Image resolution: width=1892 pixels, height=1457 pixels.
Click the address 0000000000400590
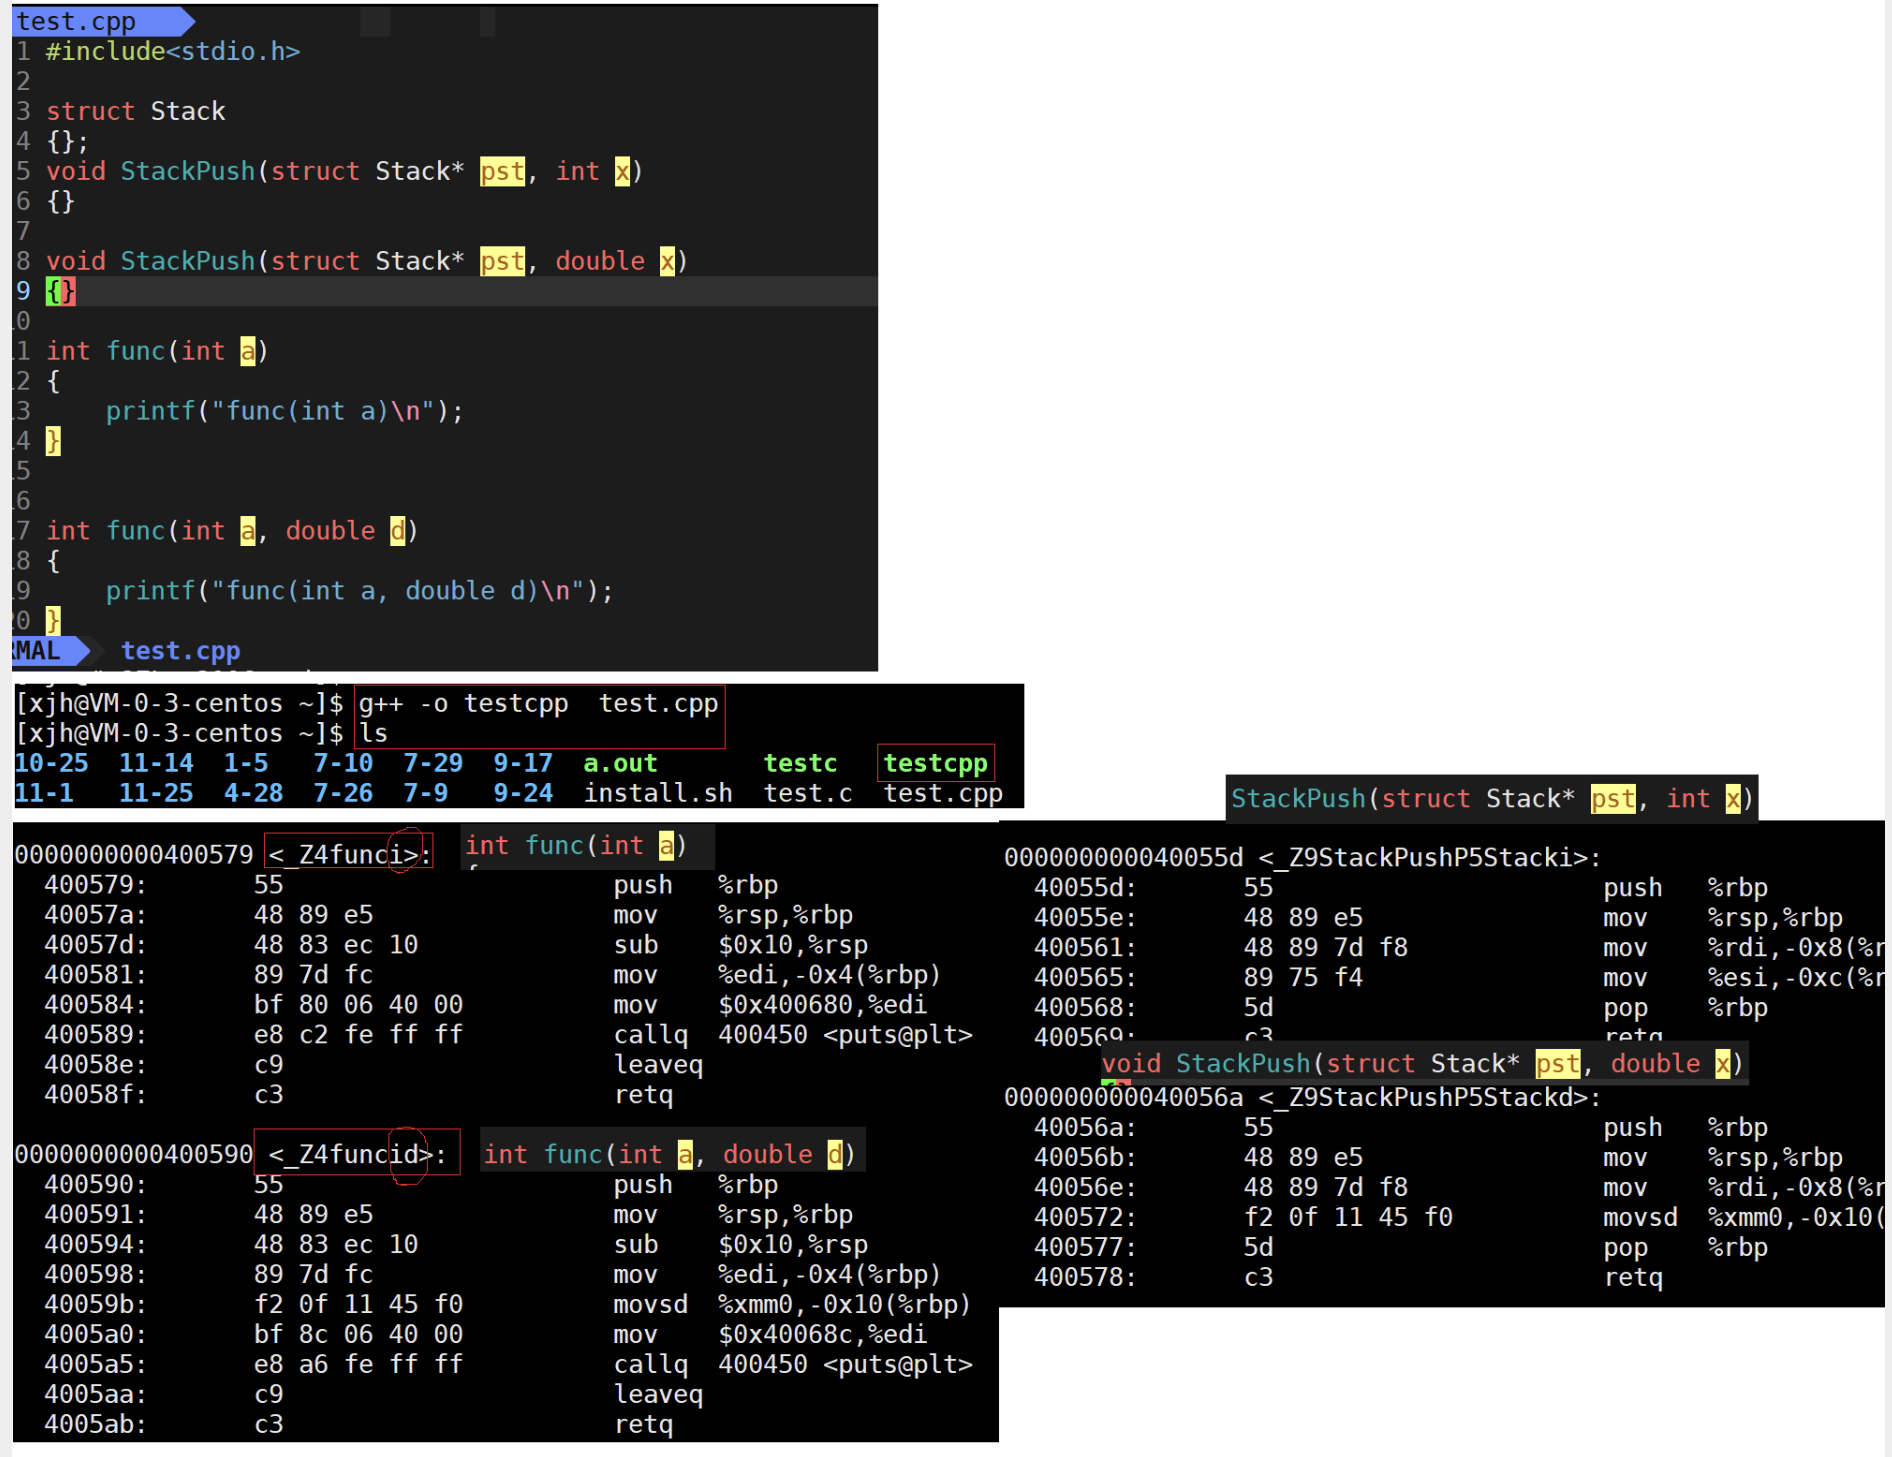[x=134, y=1154]
